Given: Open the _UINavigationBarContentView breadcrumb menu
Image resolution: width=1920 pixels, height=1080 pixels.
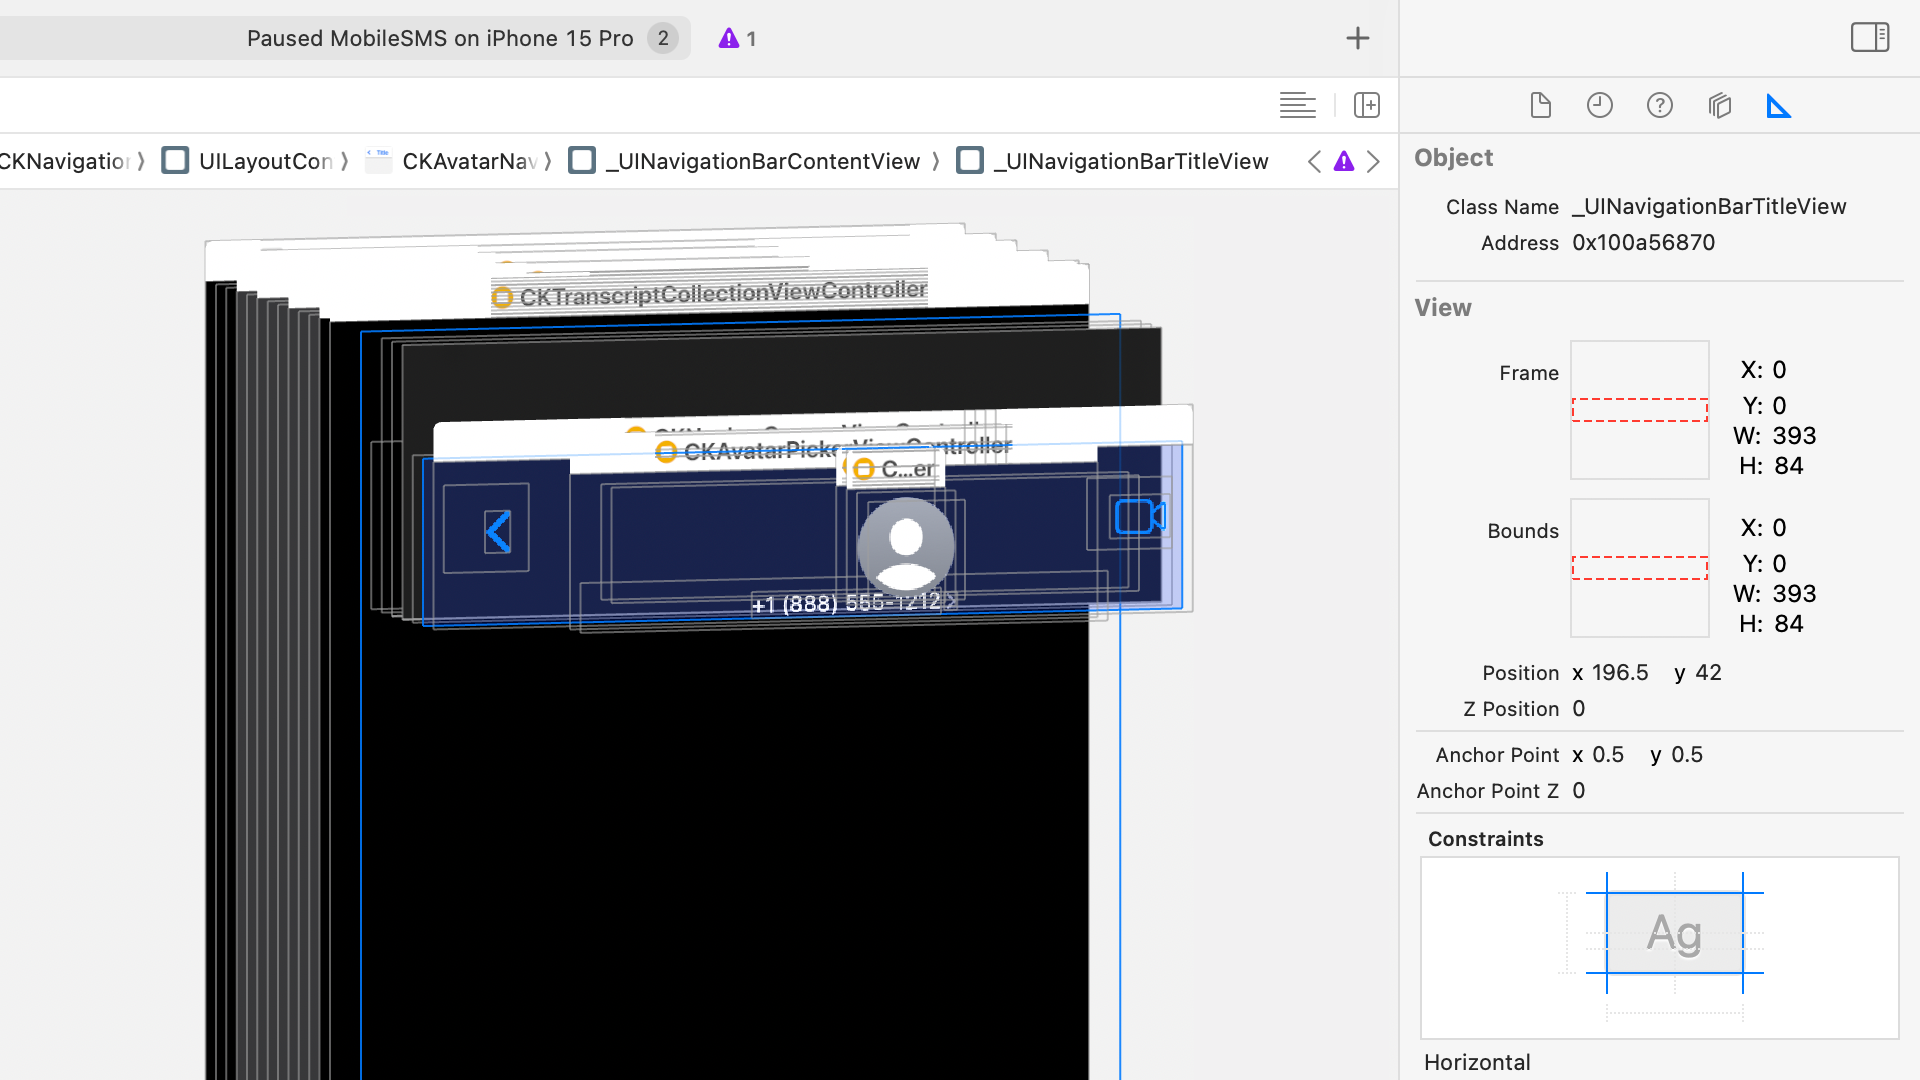Looking at the screenshot, I should [x=762, y=161].
